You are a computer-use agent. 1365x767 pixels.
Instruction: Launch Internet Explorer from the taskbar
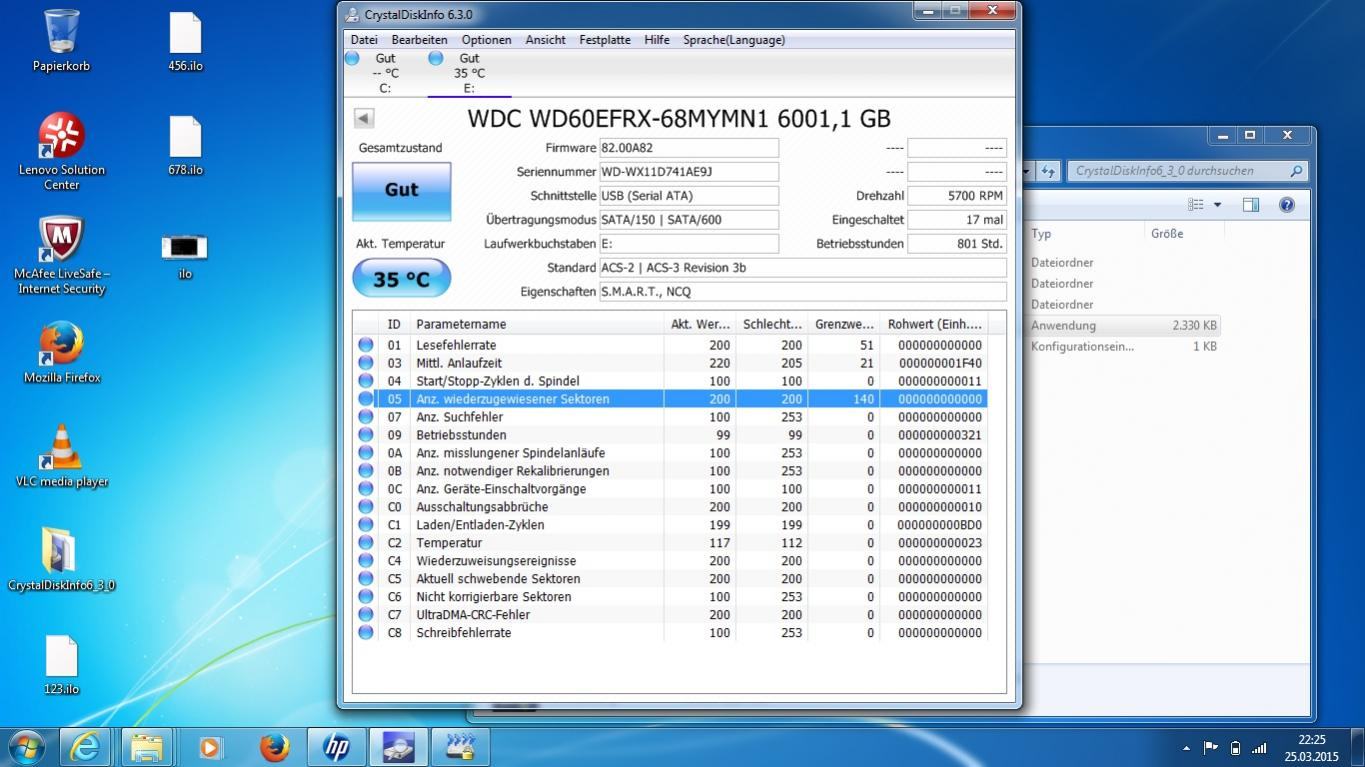[85, 747]
